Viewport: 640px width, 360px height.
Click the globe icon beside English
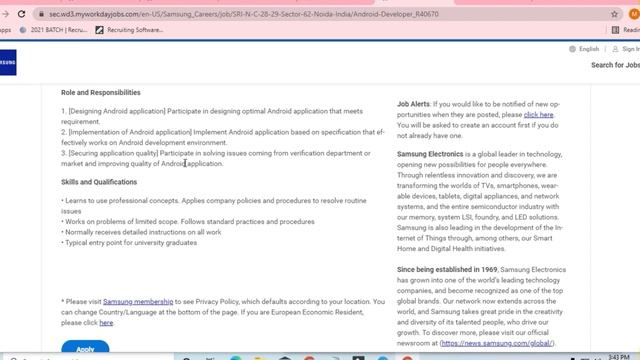[572, 49]
